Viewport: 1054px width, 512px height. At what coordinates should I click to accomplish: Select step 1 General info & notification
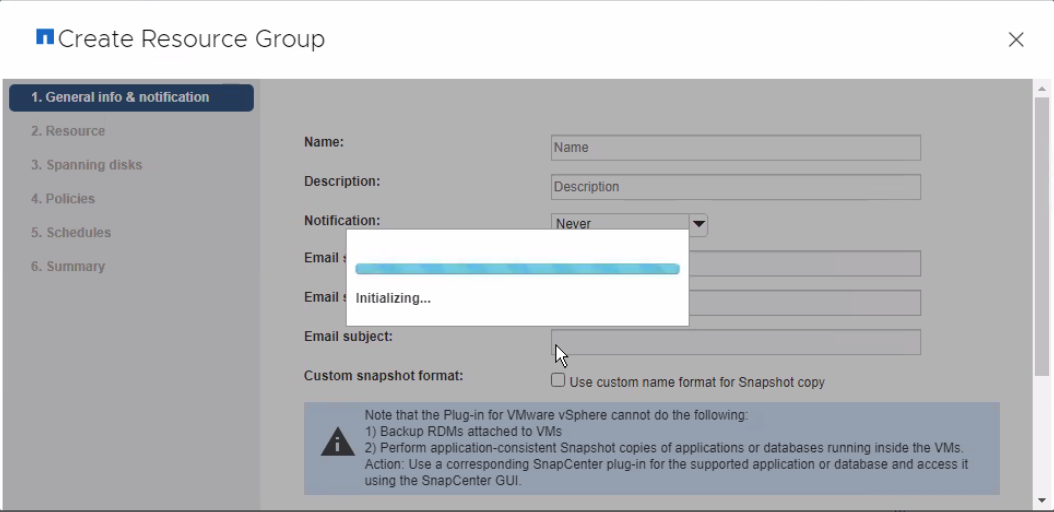(x=131, y=98)
